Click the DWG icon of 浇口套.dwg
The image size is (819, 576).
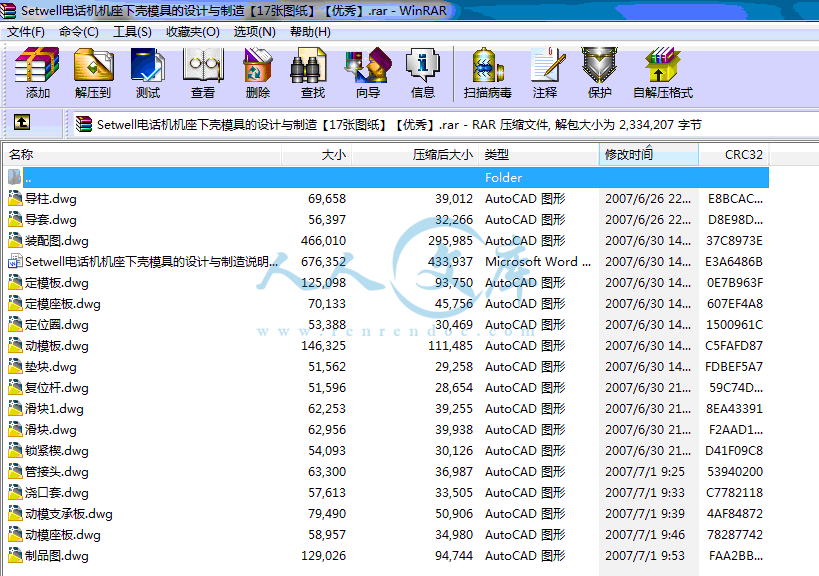15,492
